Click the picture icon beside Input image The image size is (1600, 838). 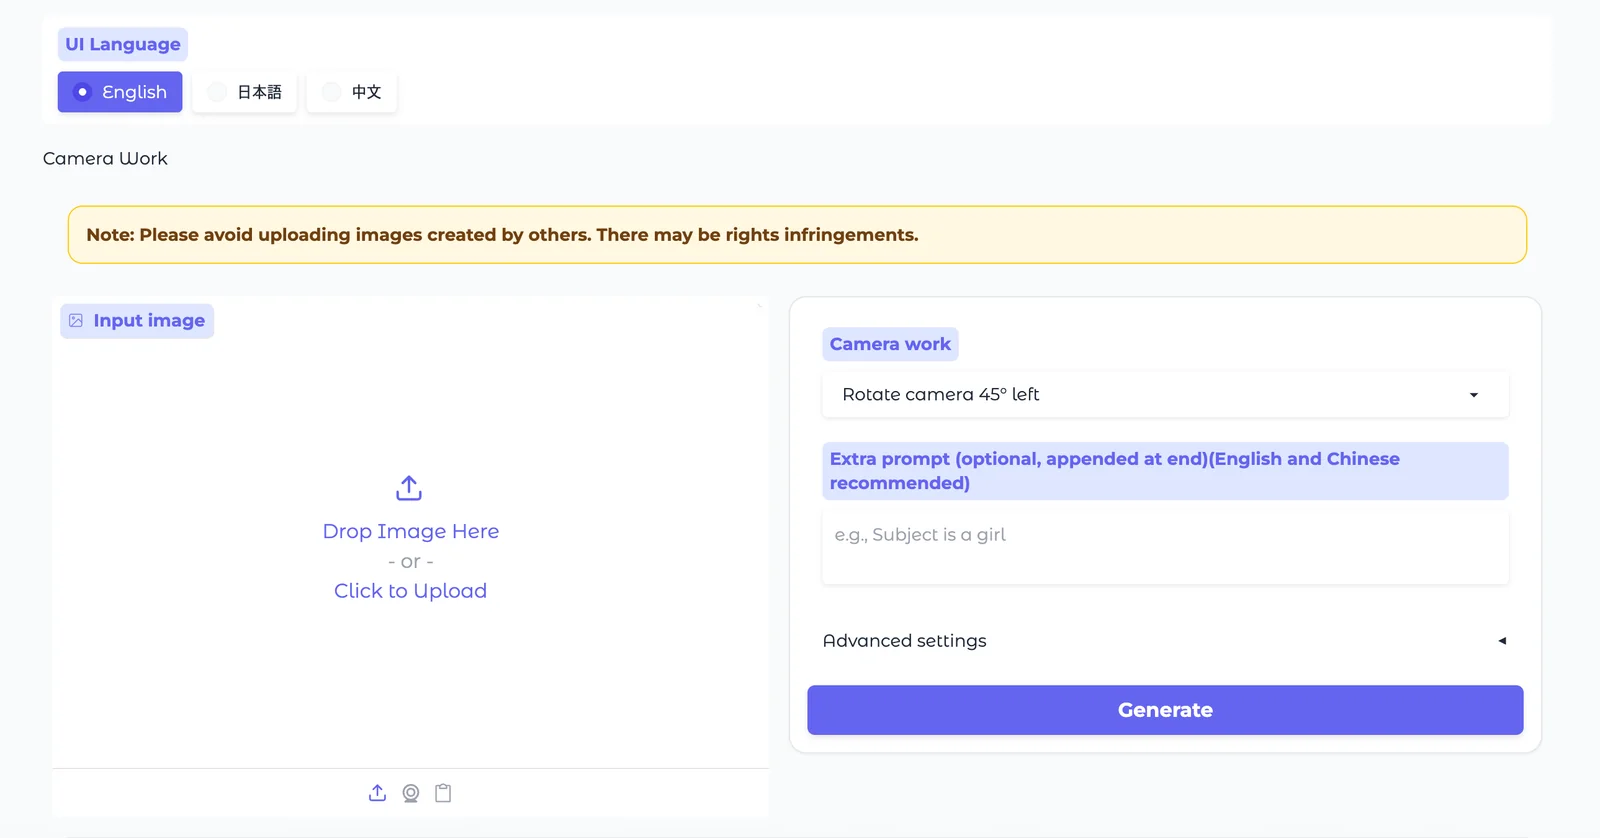coord(76,321)
